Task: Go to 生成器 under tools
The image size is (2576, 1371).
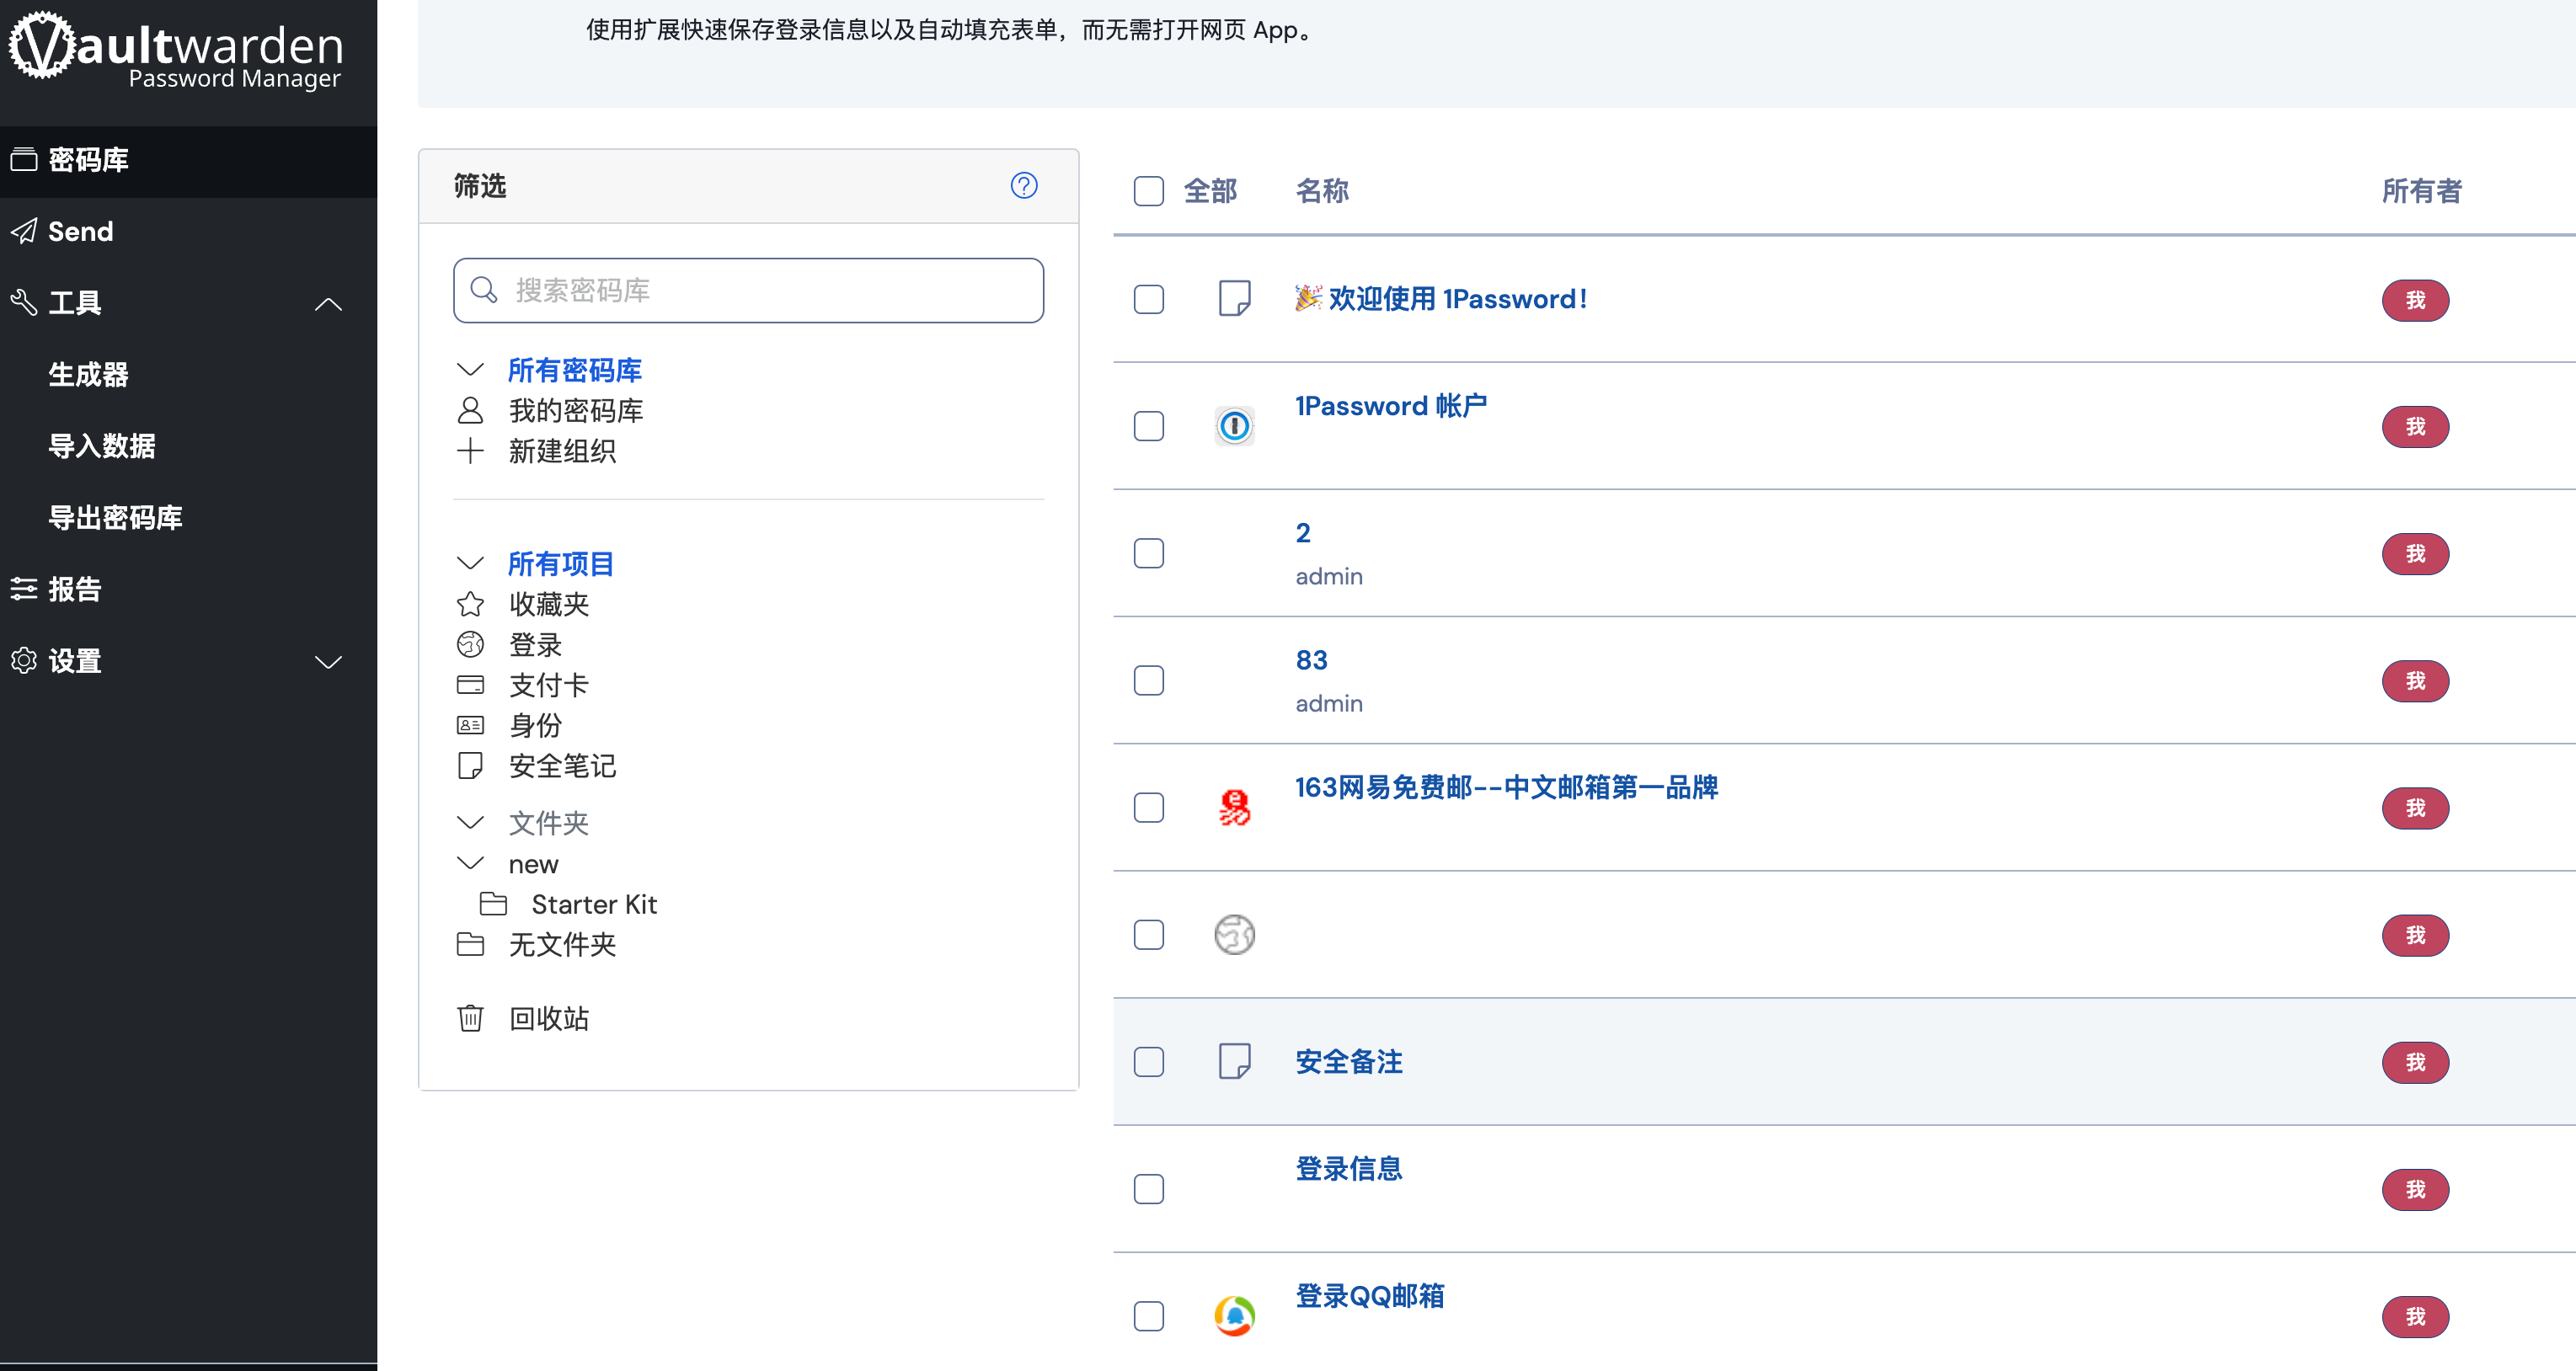Action: tap(88, 375)
